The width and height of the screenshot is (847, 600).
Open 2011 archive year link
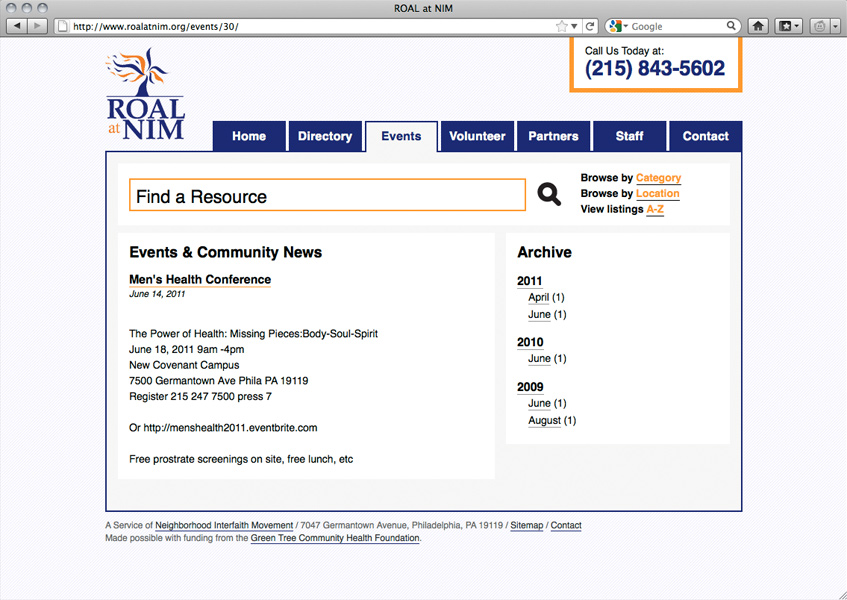coord(529,281)
